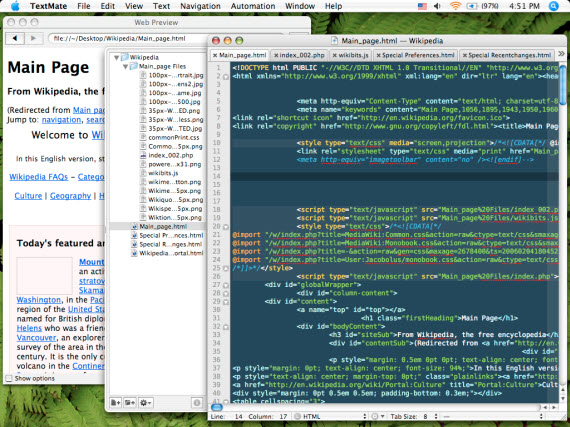Toggle the fold marker on line 27
Image resolution: width=570 pixels, height=427 pixels.
click(226, 285)
